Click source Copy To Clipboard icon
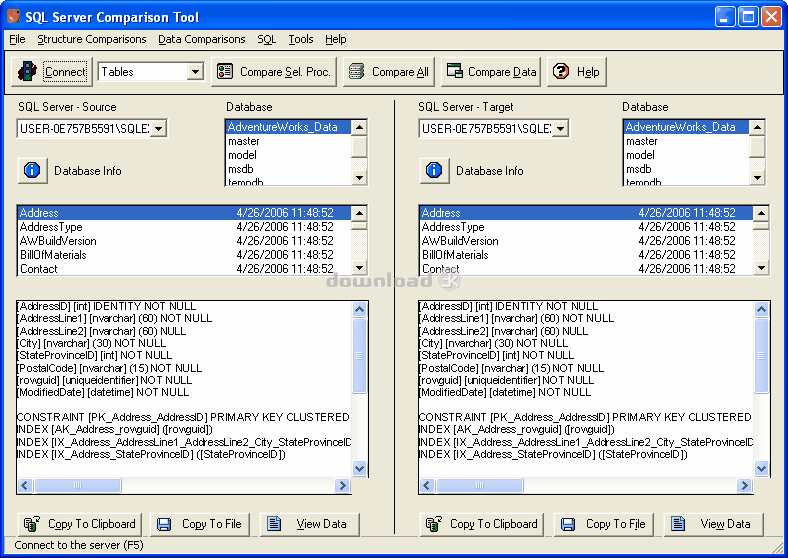The width and height of the screenshot is (788, 558). point(32,524)
